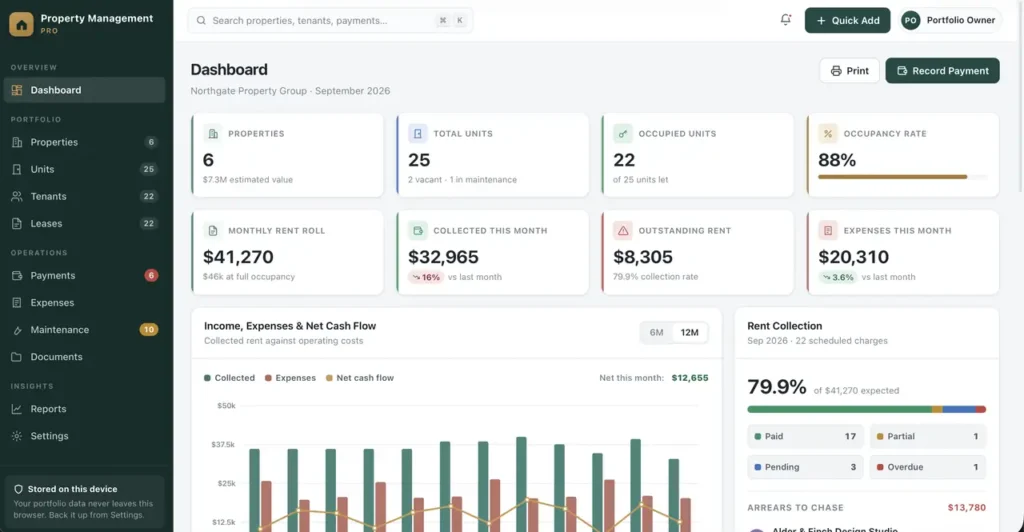Click the yellow 10 badge on Maintenance
Viewport: 1024px width, 532px height.
[149, 330]
